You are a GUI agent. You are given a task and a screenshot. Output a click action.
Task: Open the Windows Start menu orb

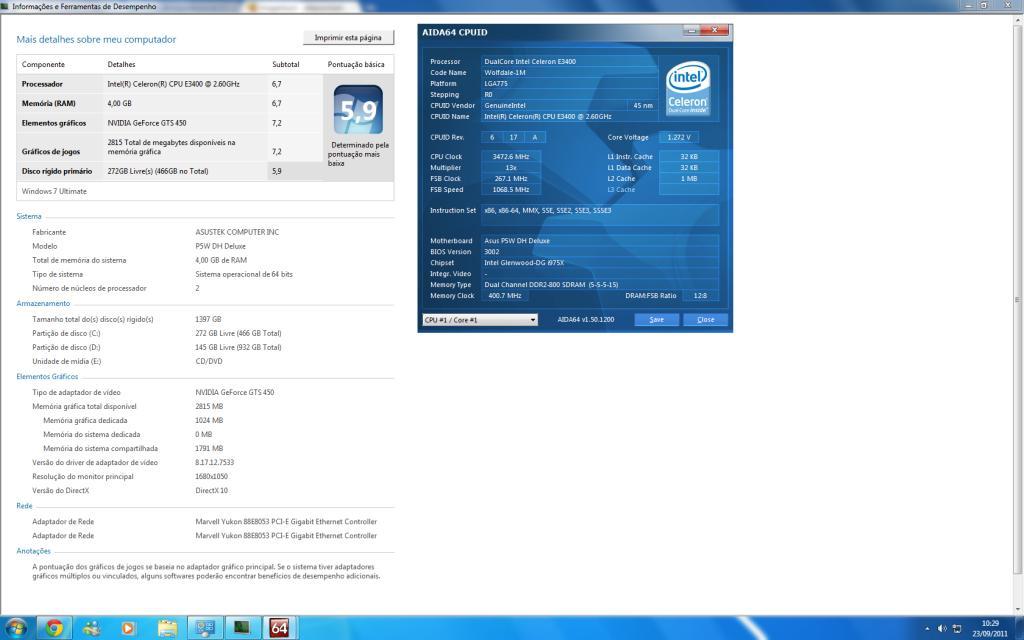[15, 628]
